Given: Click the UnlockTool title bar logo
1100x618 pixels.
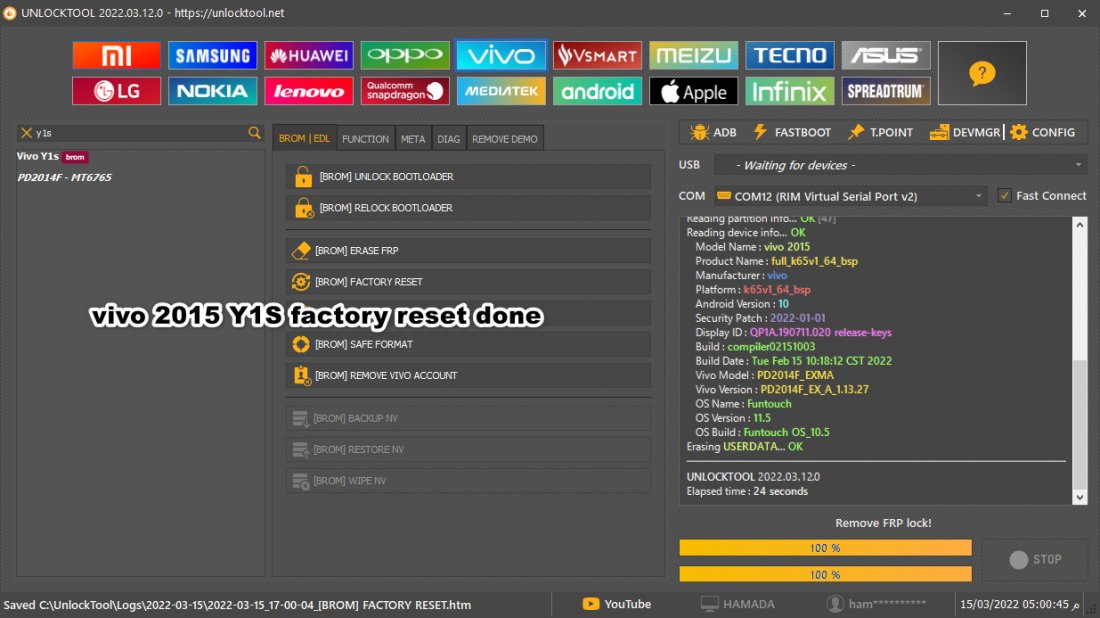Looking at the screenshot, I should tap(10, 13).
